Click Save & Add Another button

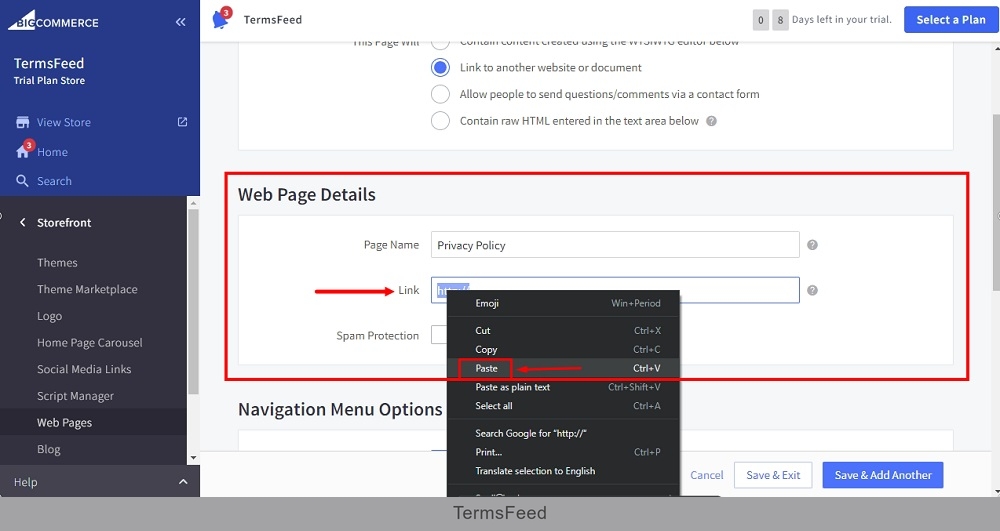[x=883, y=475]
